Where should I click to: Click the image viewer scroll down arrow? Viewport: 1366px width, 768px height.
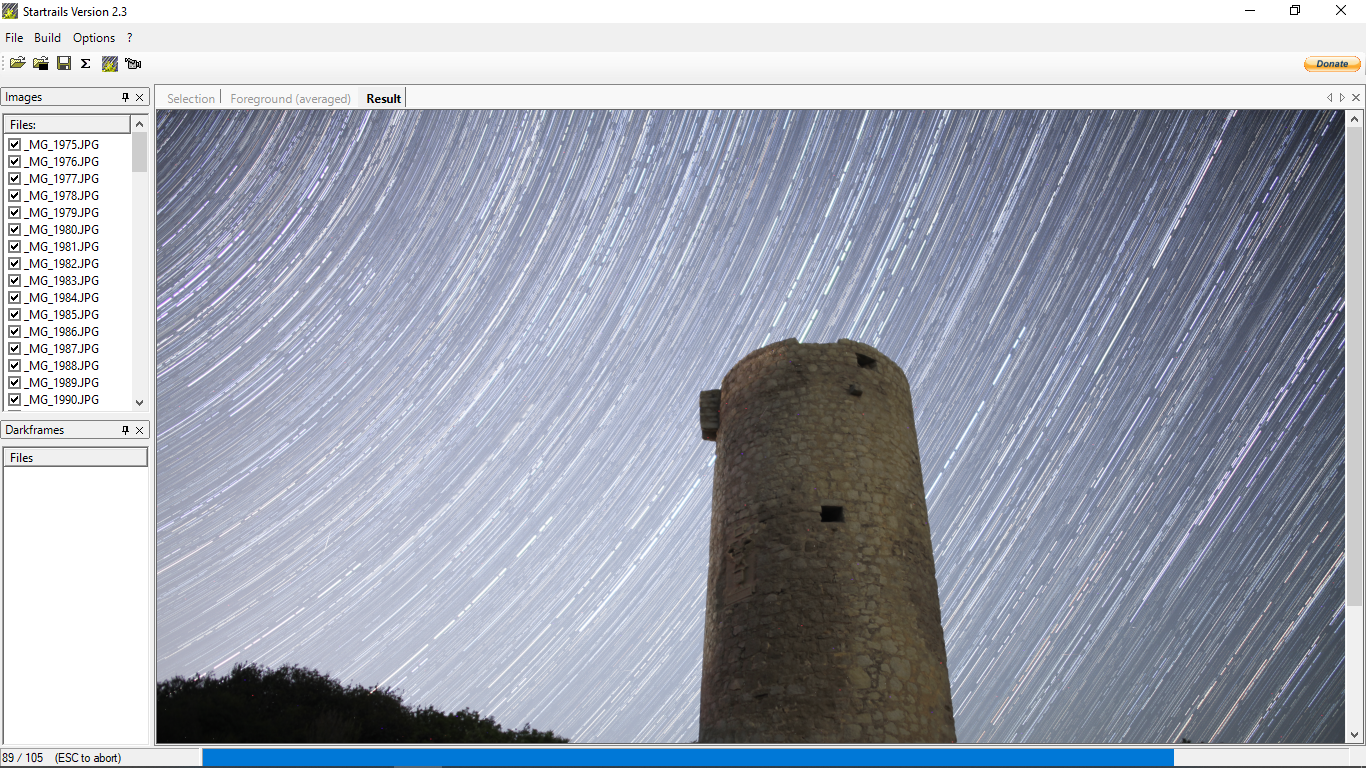click(x=1355, y=735)
